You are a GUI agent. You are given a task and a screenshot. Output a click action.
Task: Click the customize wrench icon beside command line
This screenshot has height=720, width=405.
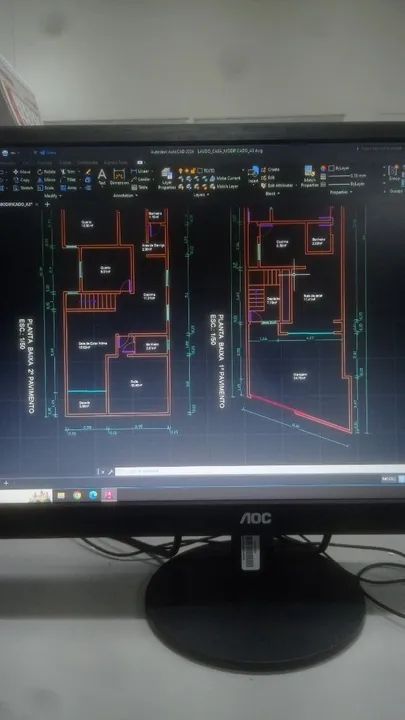(x=110, y=472)
